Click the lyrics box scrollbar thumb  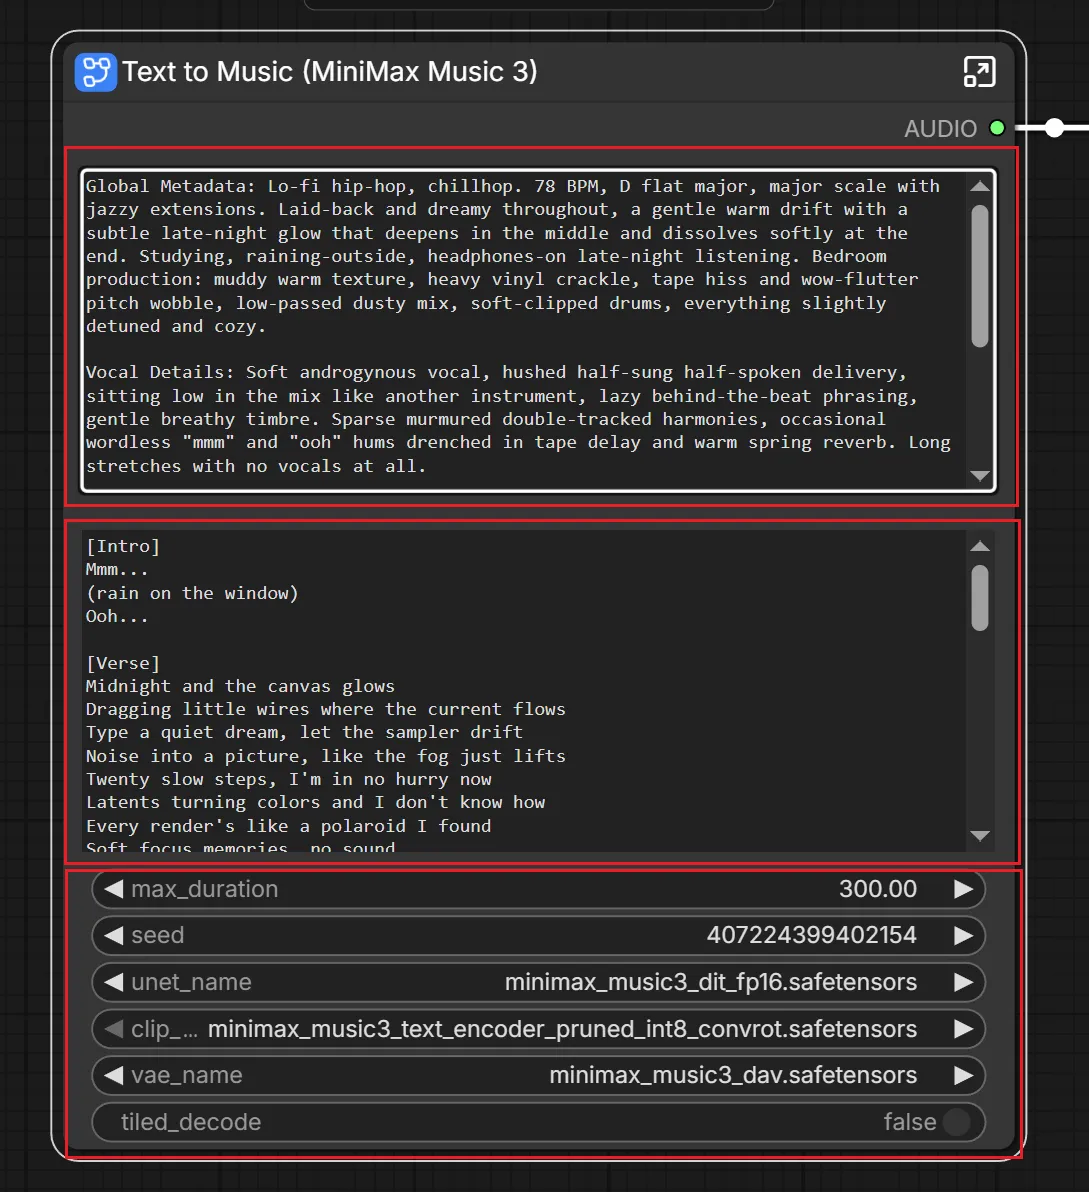pos(980,598)
